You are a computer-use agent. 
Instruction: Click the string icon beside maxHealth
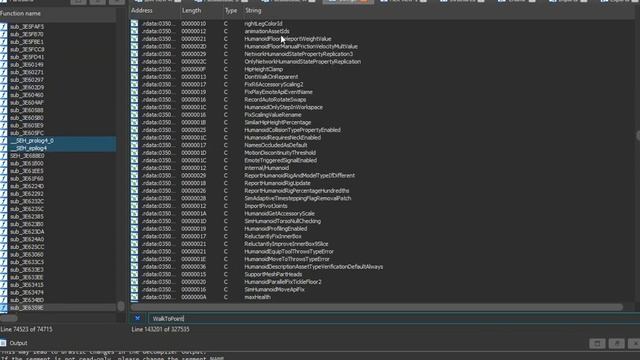(x=134, y=297)
